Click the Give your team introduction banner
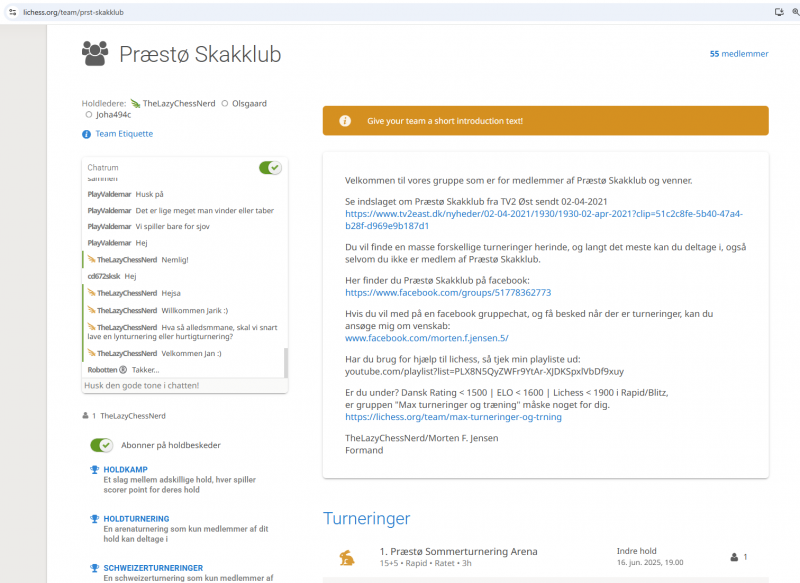 pos(545,121)
